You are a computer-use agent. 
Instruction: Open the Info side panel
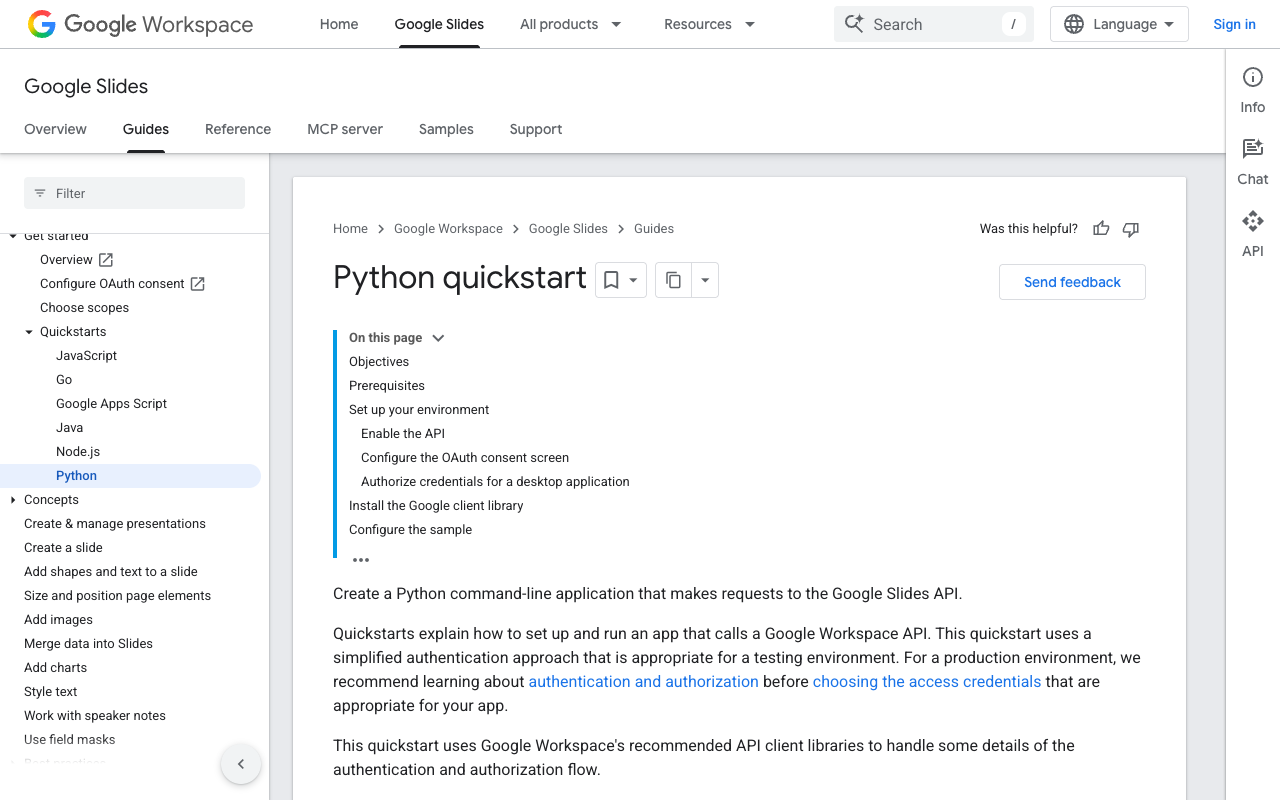pyautogui.click(x=1253, y=90)
